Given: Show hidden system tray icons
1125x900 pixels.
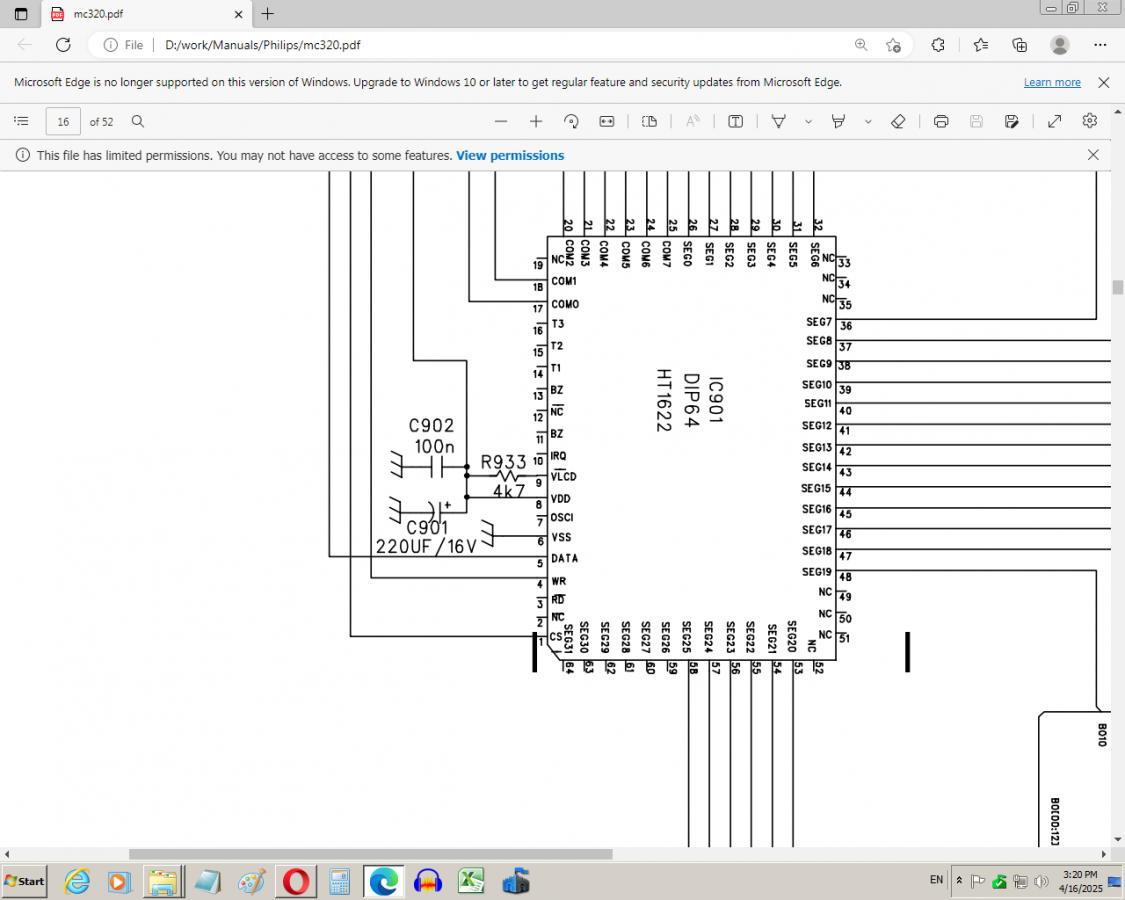Looking at the screenshot, I should [959, 881].
